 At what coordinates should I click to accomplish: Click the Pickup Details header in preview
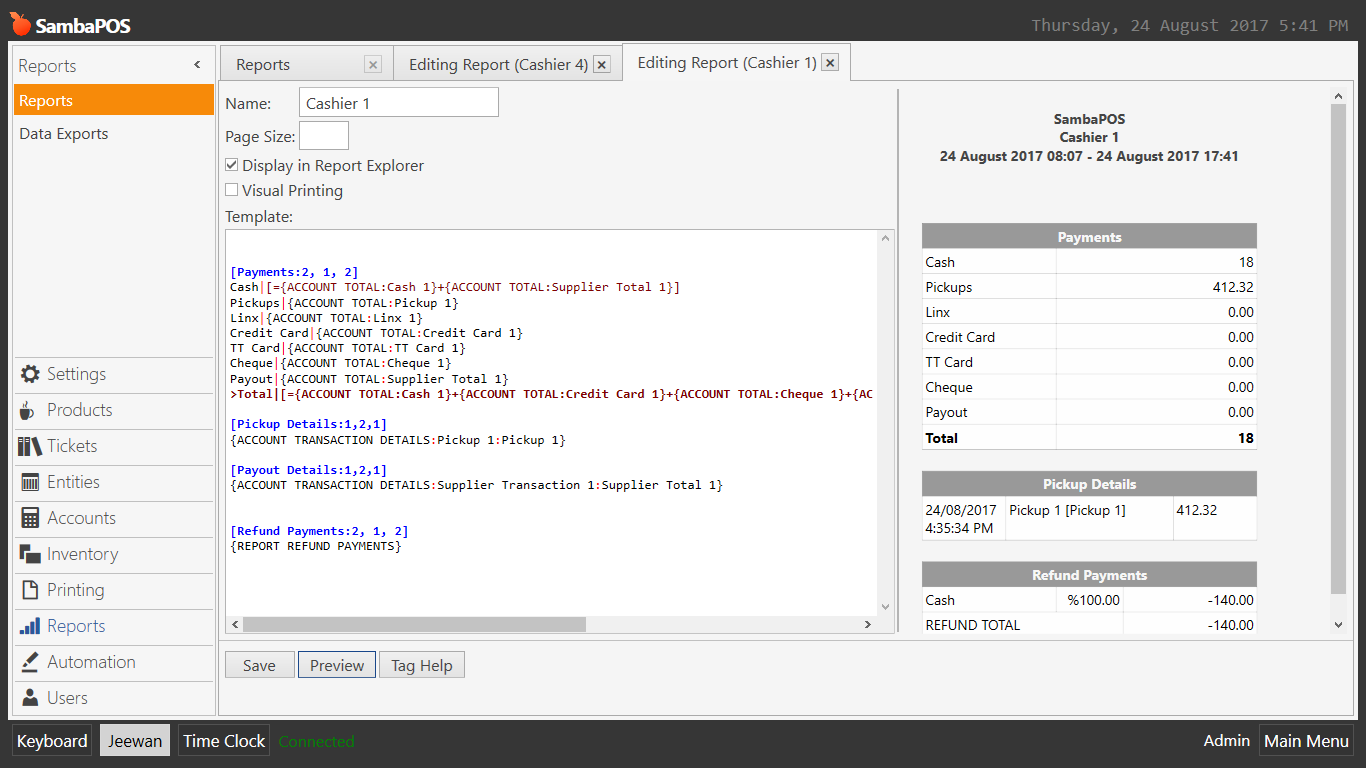[x=1089, y=484]
